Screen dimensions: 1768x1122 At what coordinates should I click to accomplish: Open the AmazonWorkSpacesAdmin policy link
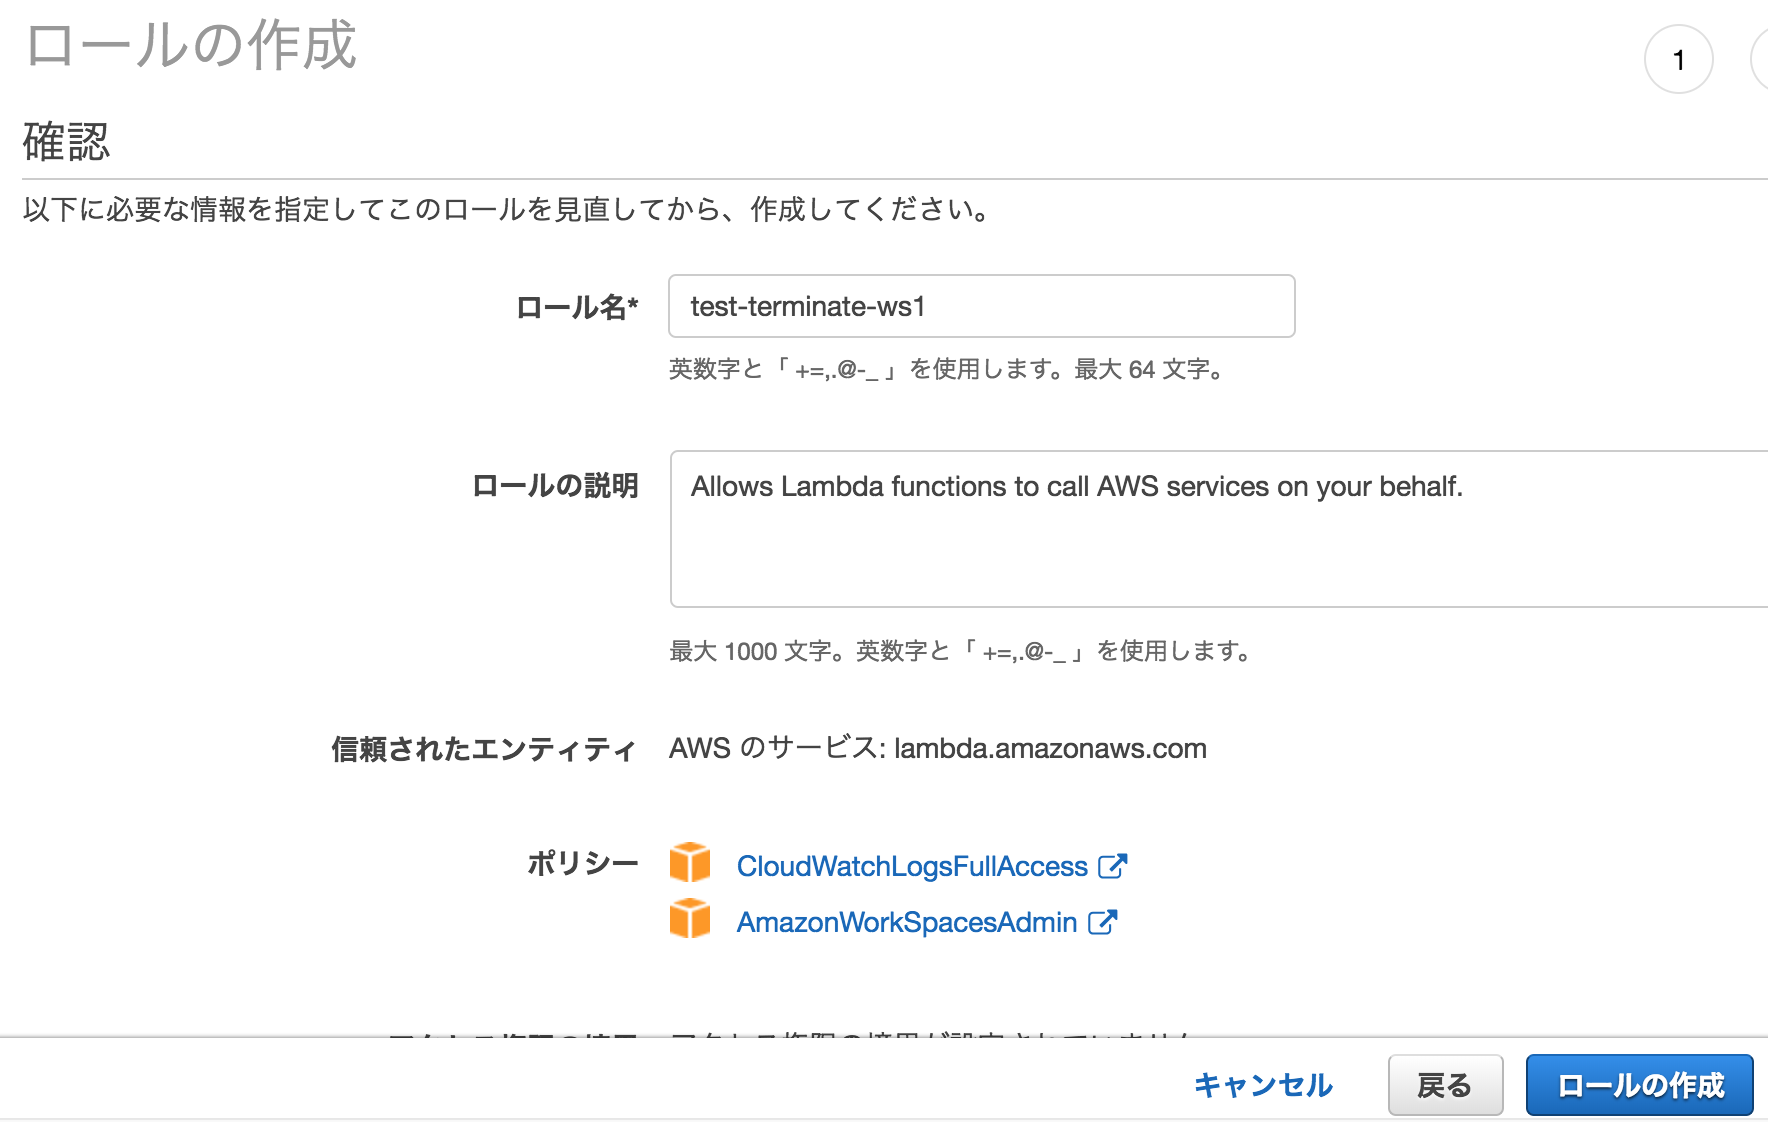pos(907,922)
